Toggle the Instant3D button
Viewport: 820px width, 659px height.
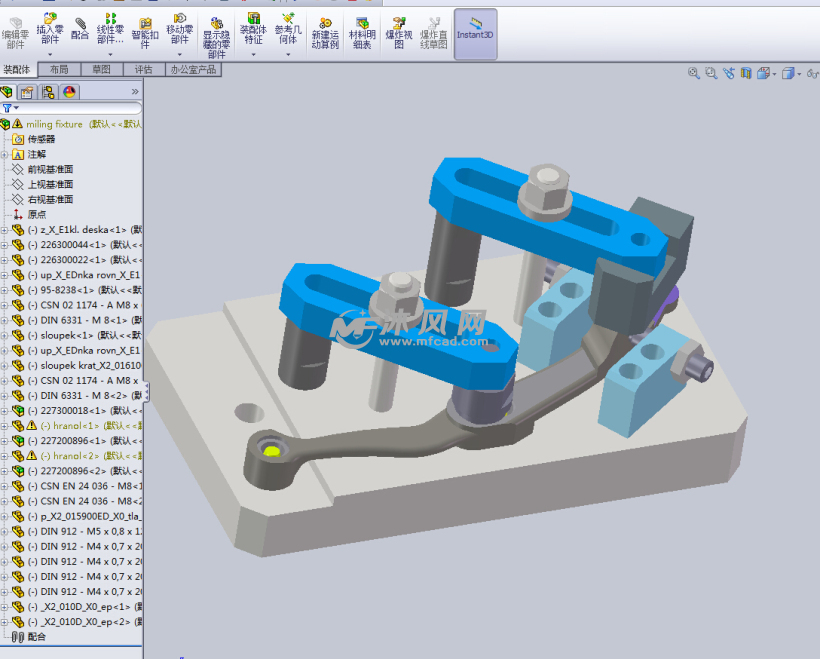click(x=475, y=30)
